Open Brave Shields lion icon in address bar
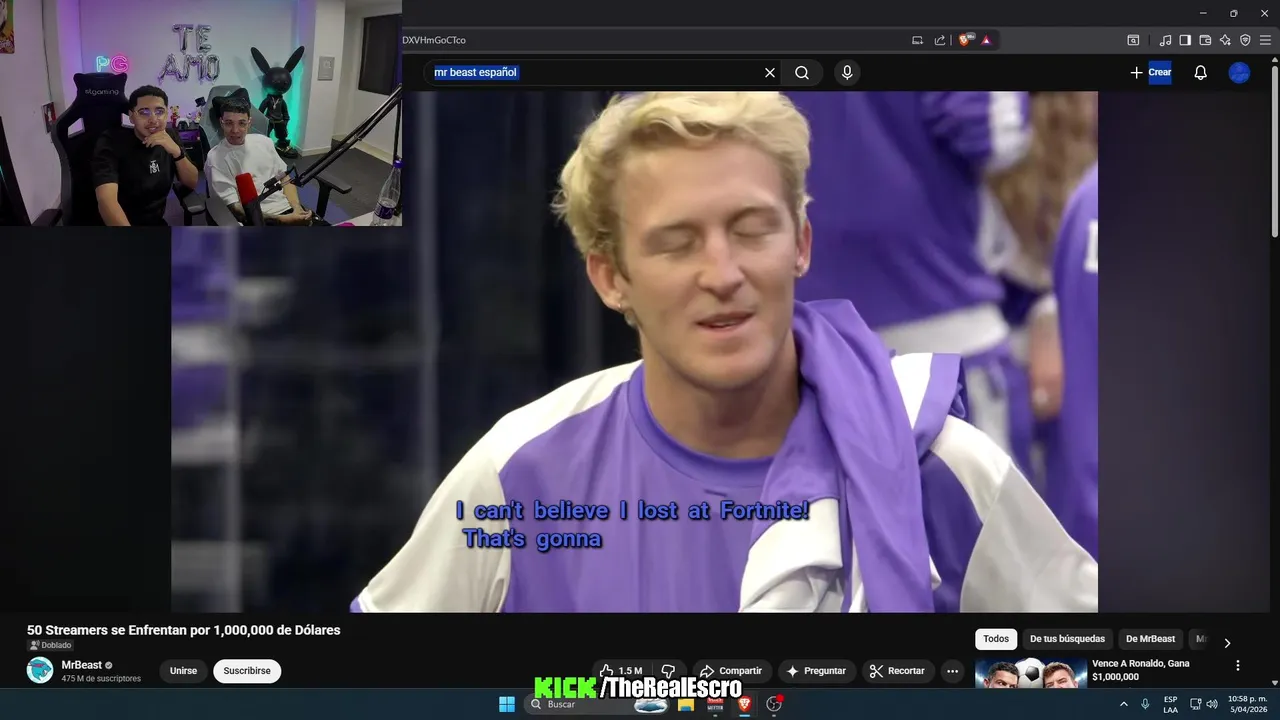1280x720 pixels. 965,40
